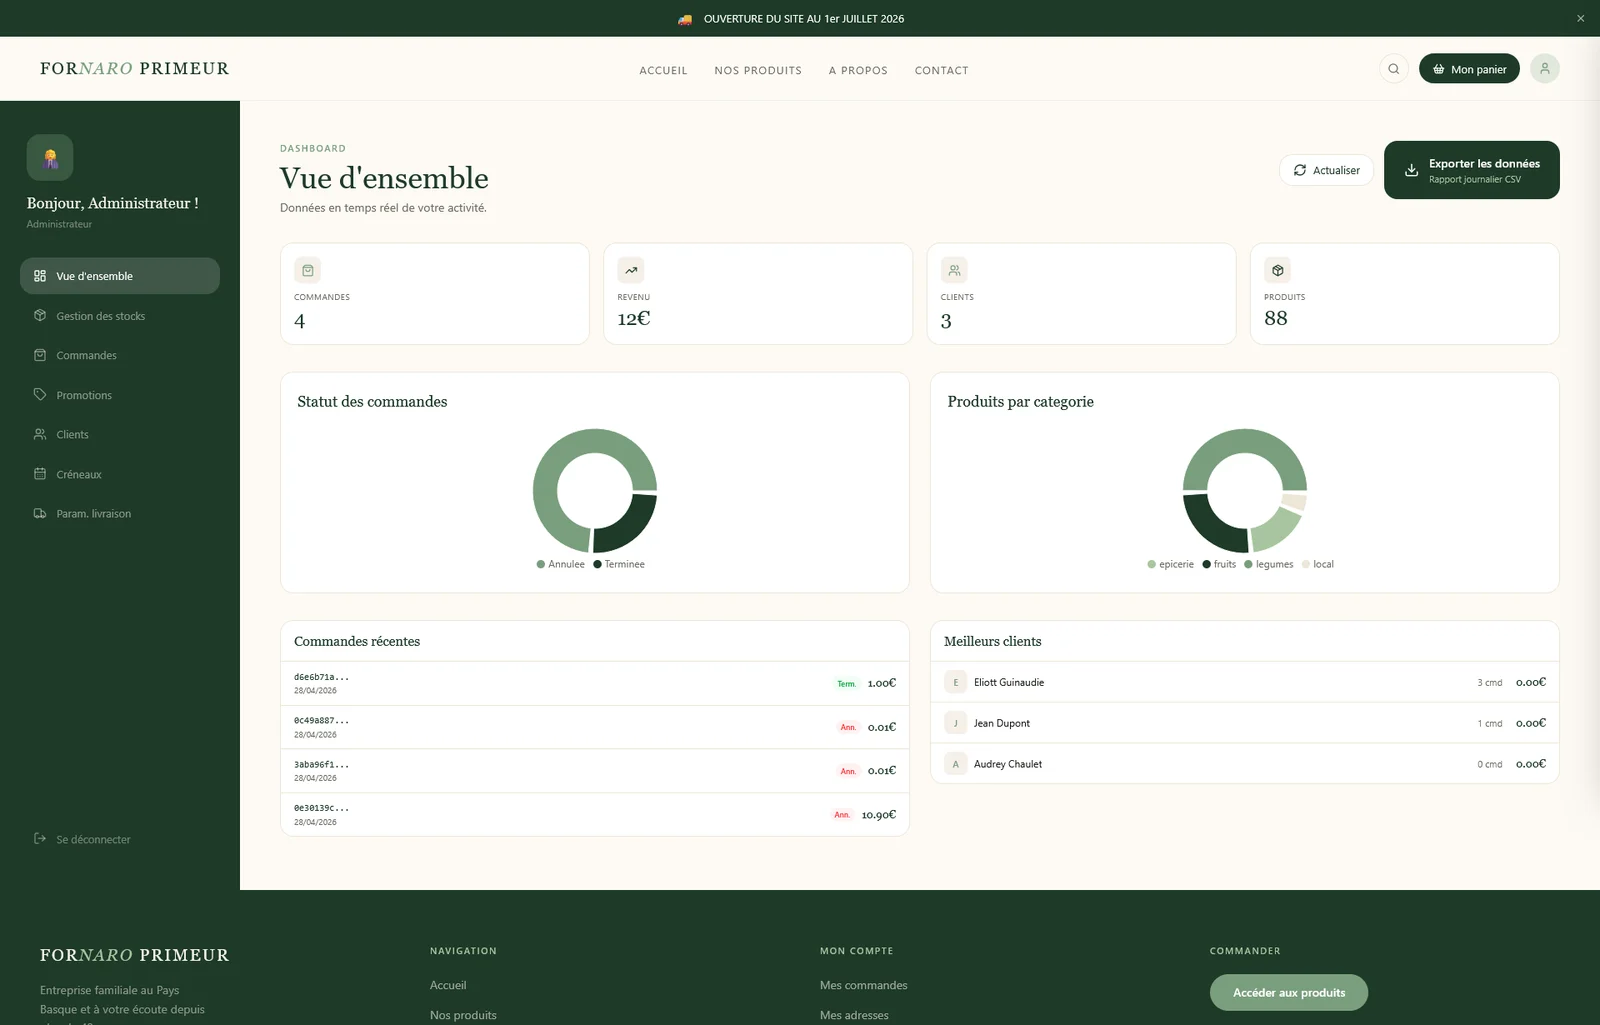Open recent order d6e6b71a row

595,683
